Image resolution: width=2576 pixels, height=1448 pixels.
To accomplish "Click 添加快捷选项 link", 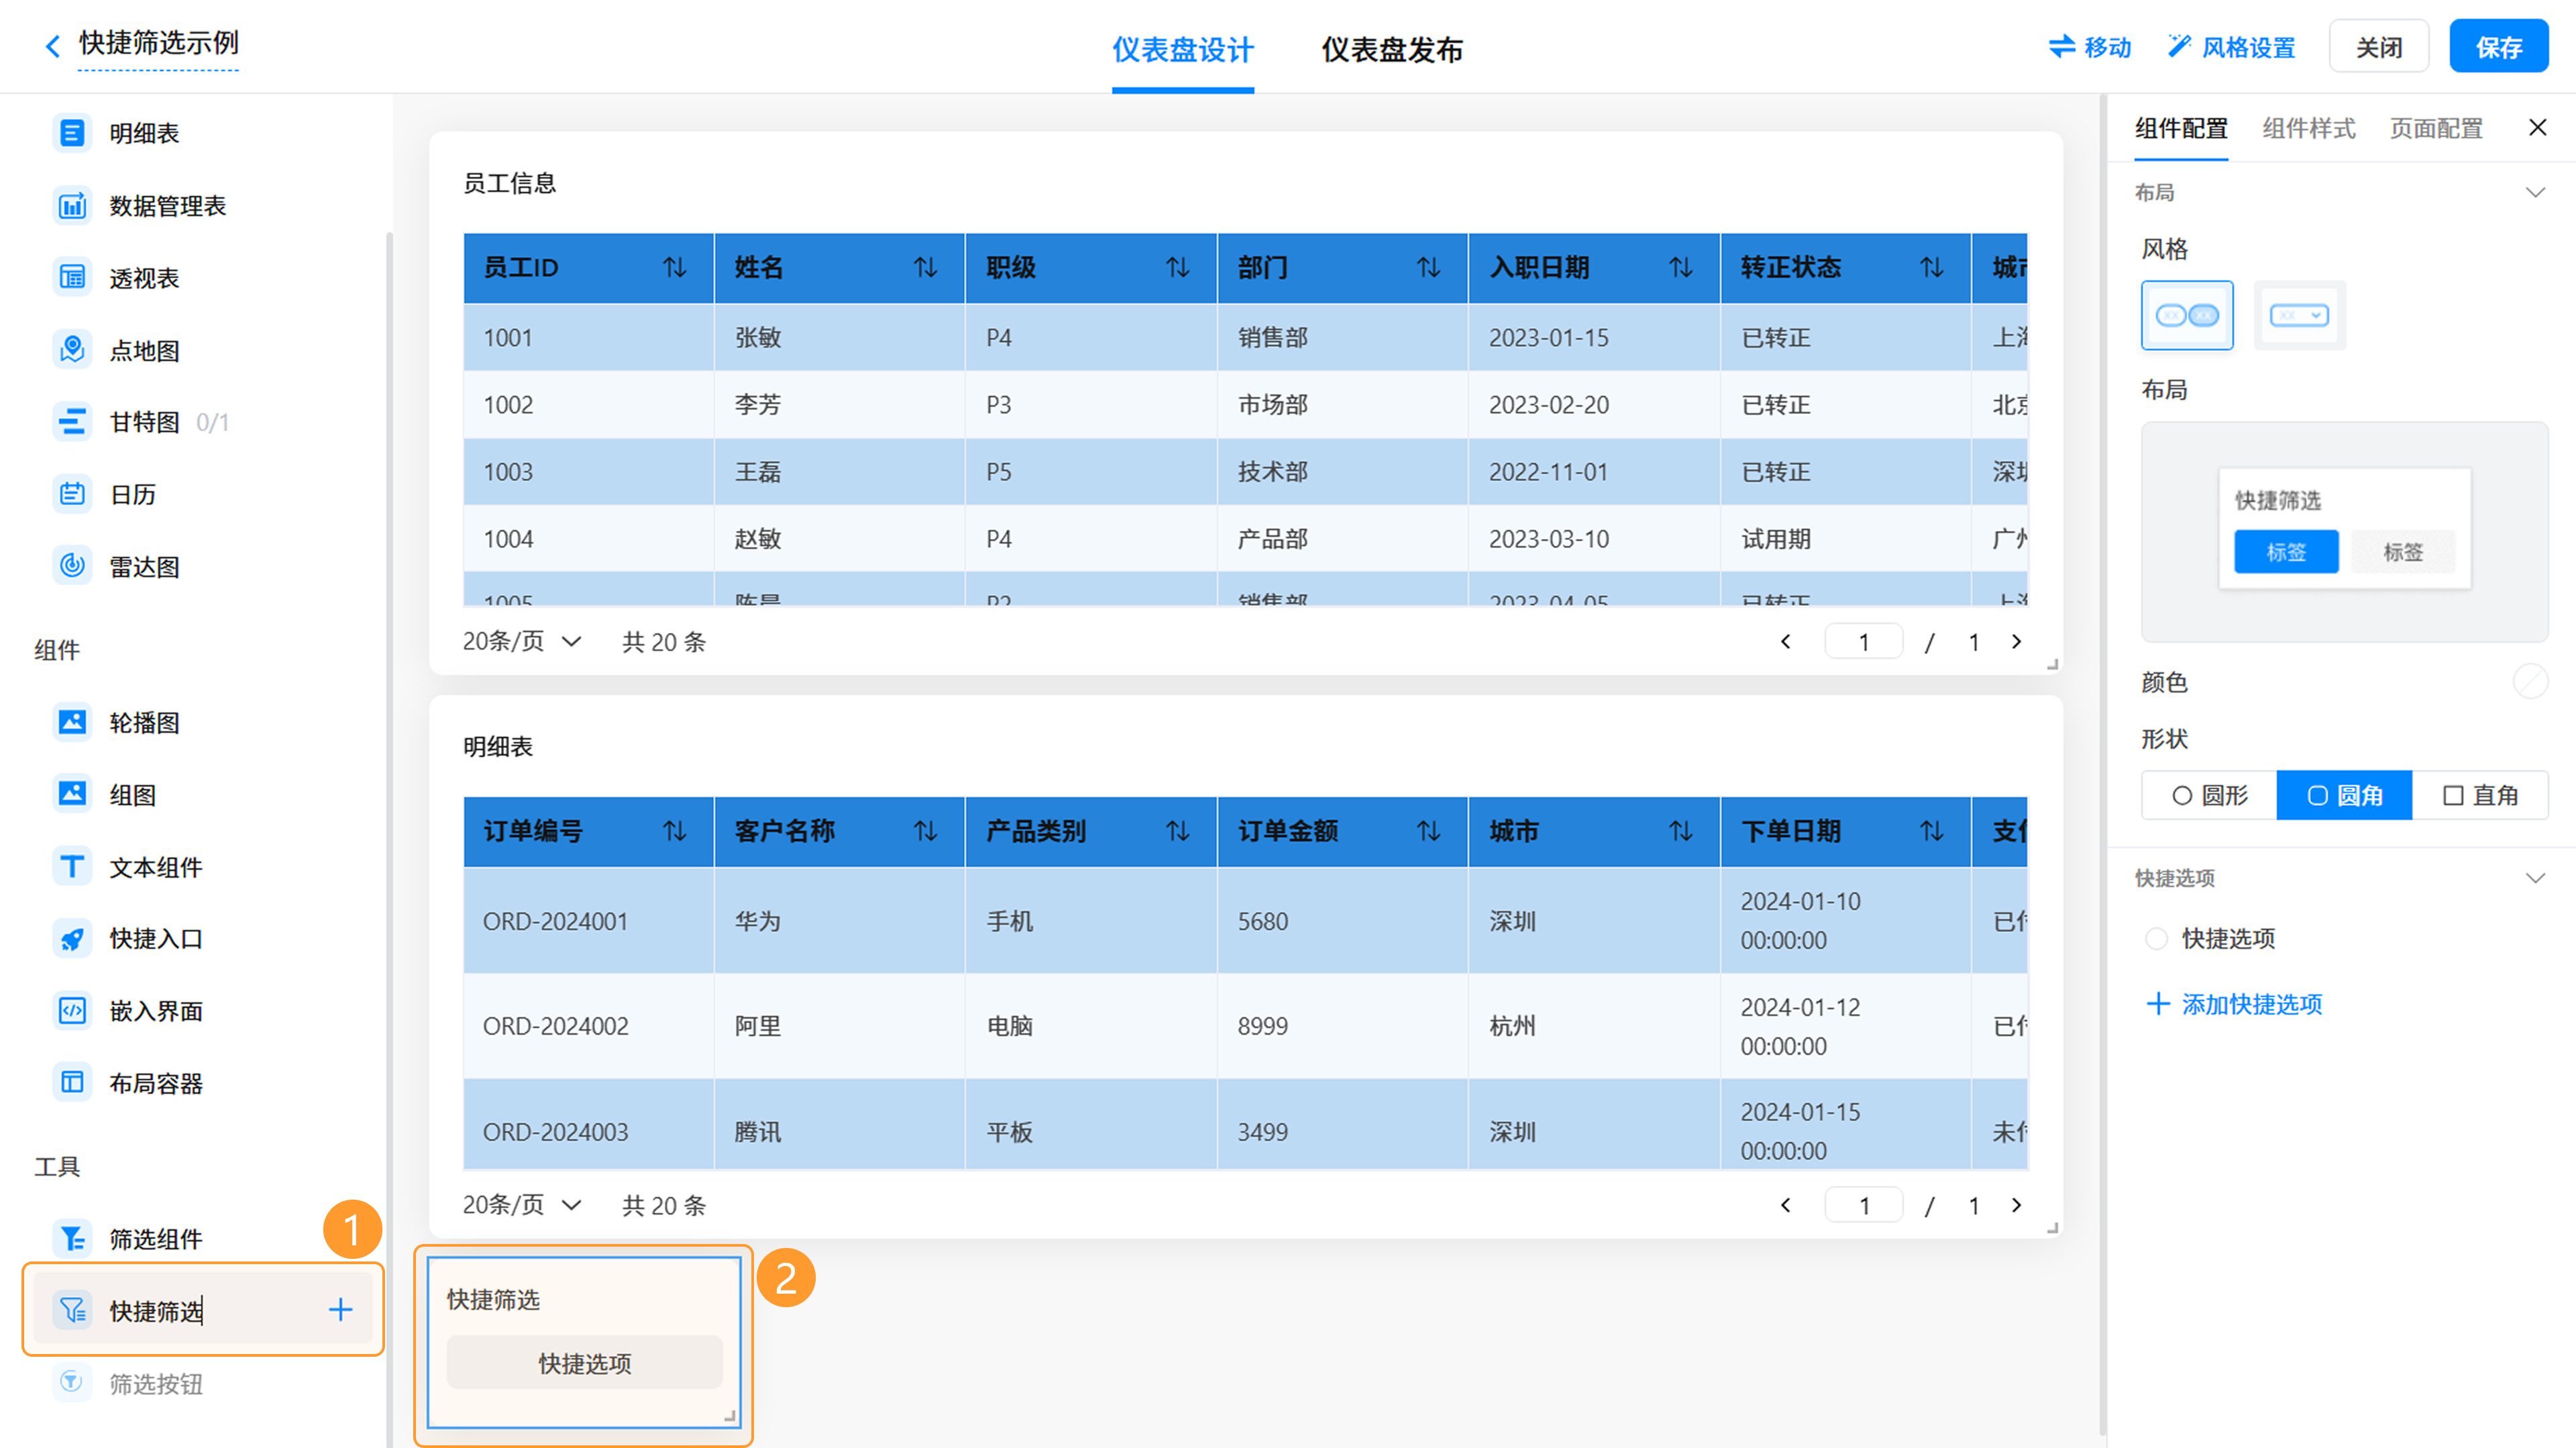I will 2234,1004.
